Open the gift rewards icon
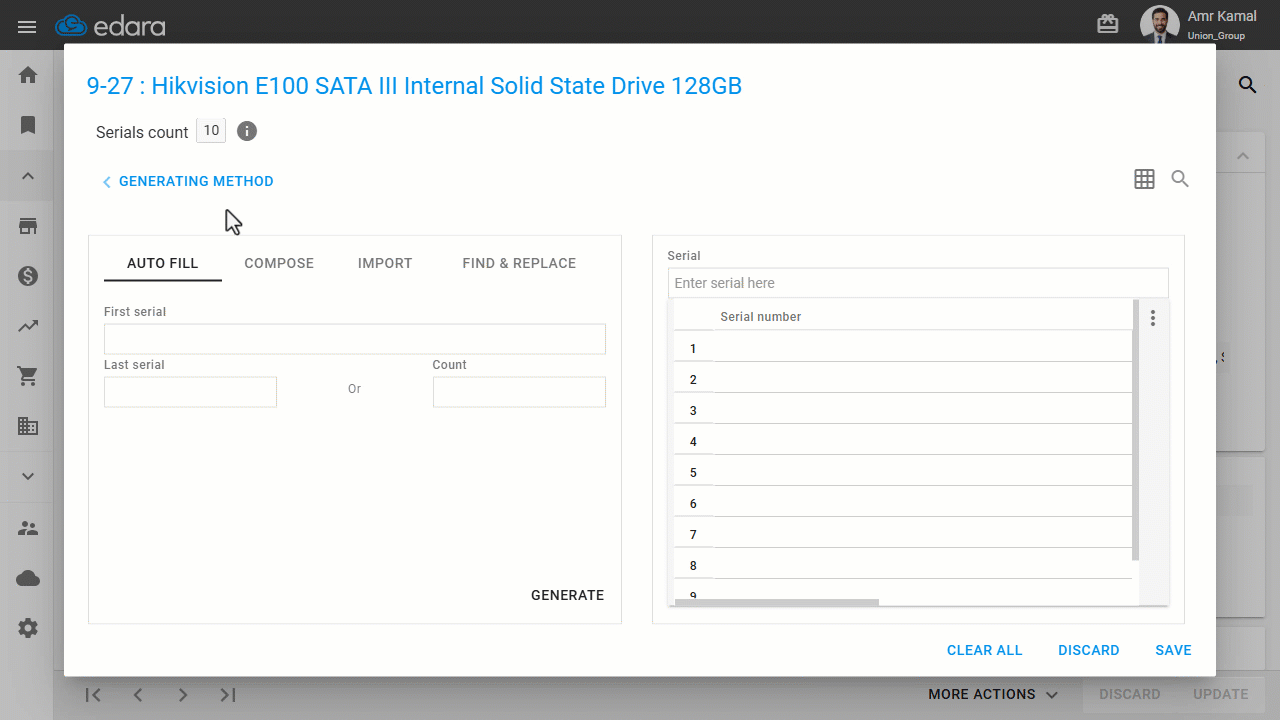The width and height of the screenshot is (1280, 720). [1108, 25]
